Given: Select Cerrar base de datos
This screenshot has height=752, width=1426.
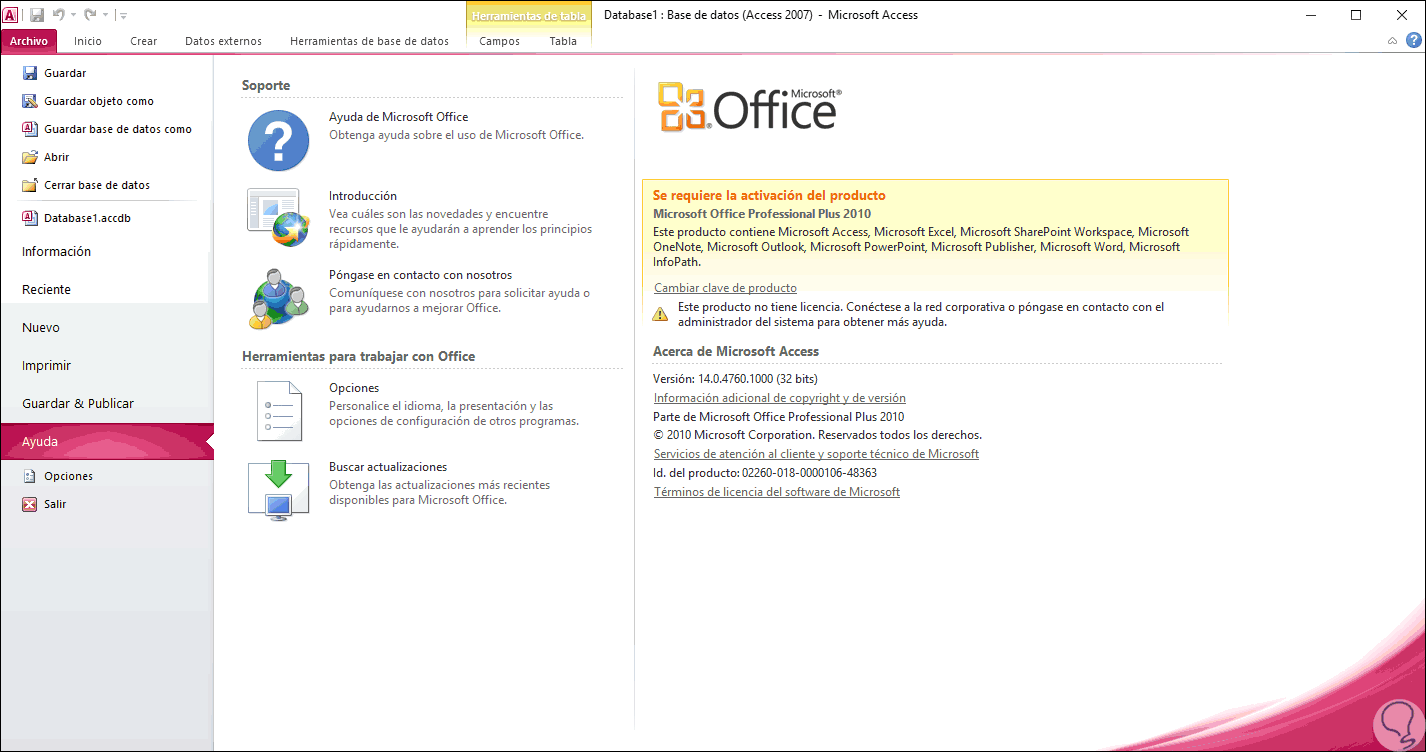Looking at the screenshot, I should click(86, 185).
